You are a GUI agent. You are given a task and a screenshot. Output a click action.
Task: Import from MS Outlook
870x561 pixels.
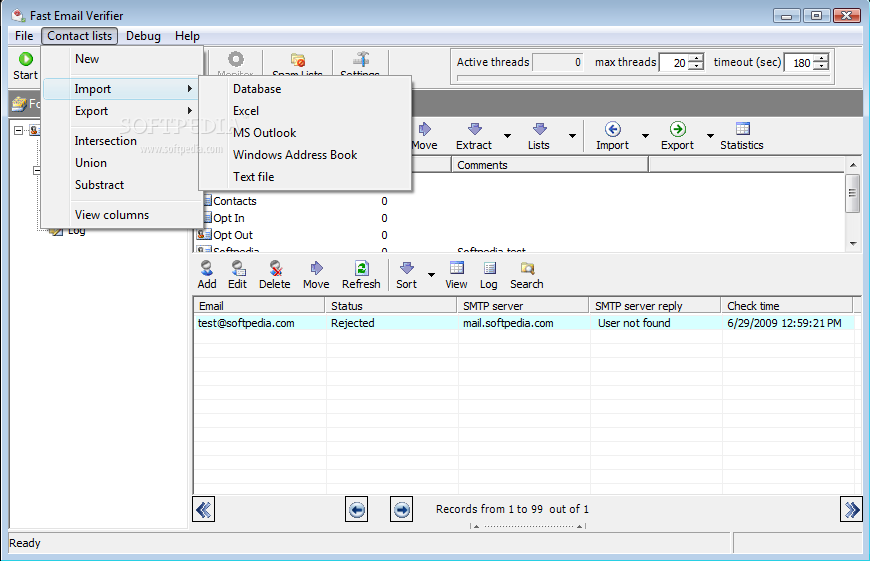305,133
